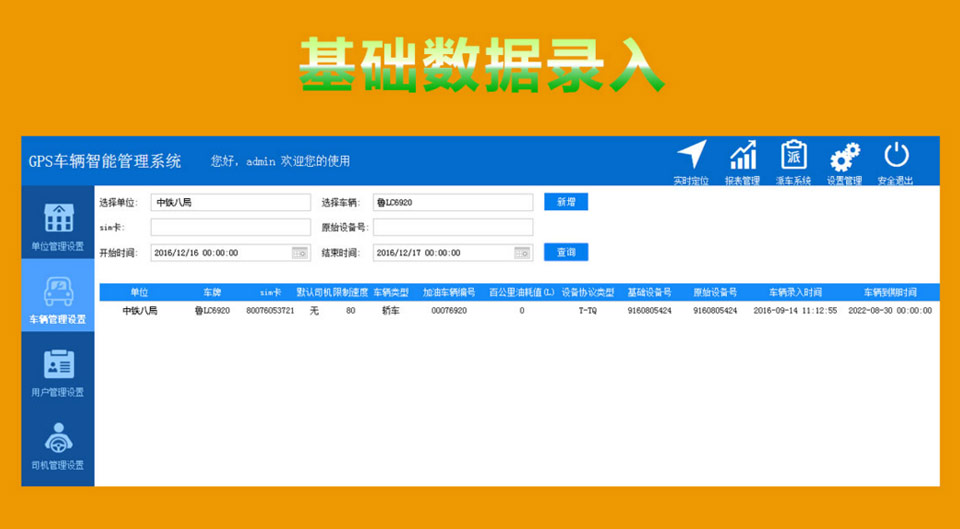Click the 车辆类型 column header
Image resolution: width=960 pixels, height=529 pixels.
[x=391, y=293]
